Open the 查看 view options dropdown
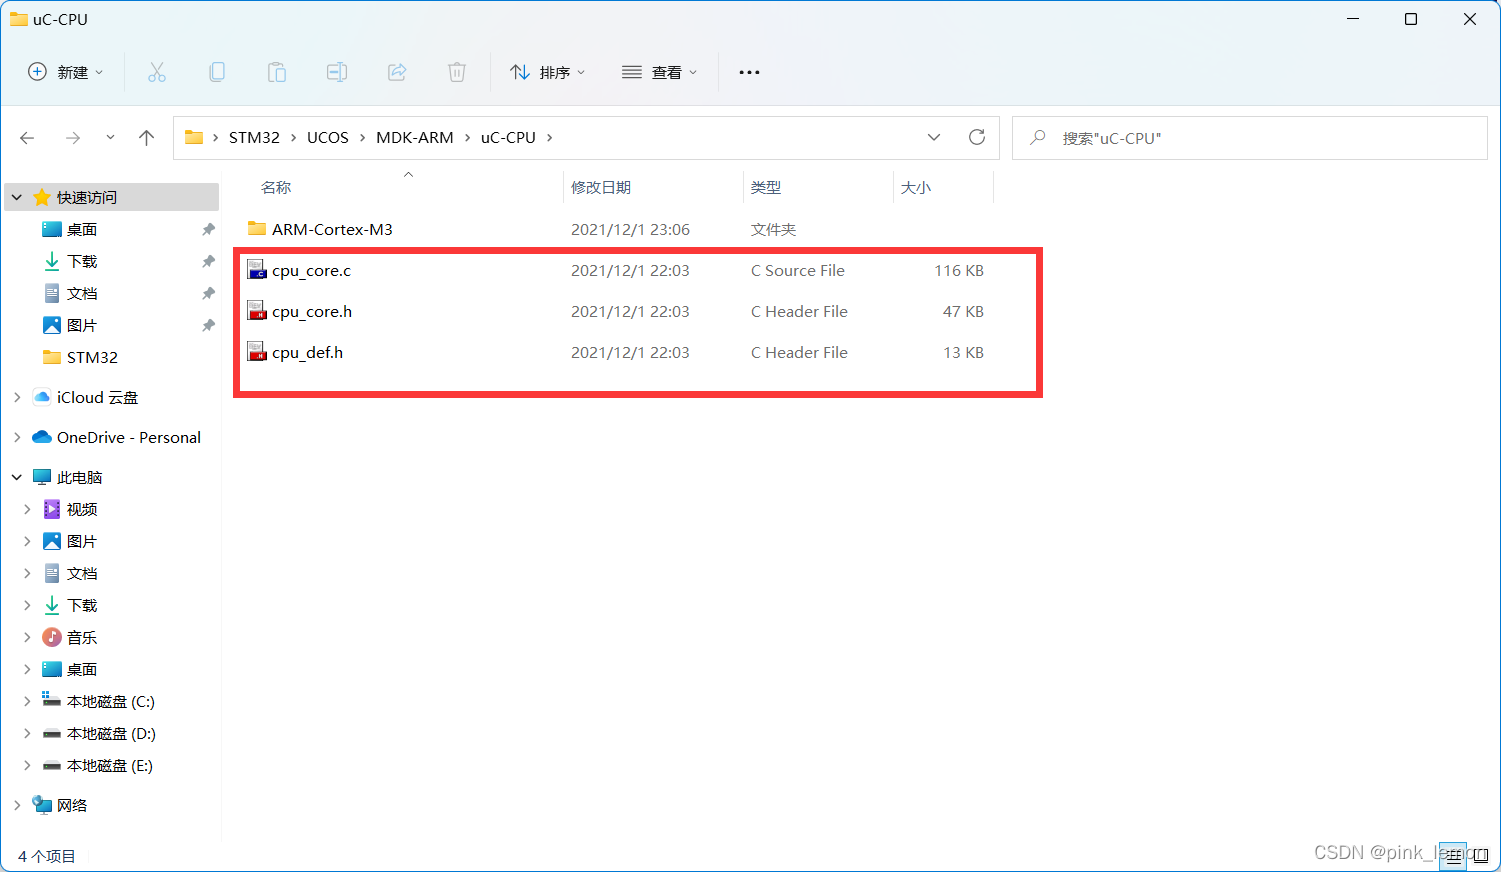 (x=660, y=71)
